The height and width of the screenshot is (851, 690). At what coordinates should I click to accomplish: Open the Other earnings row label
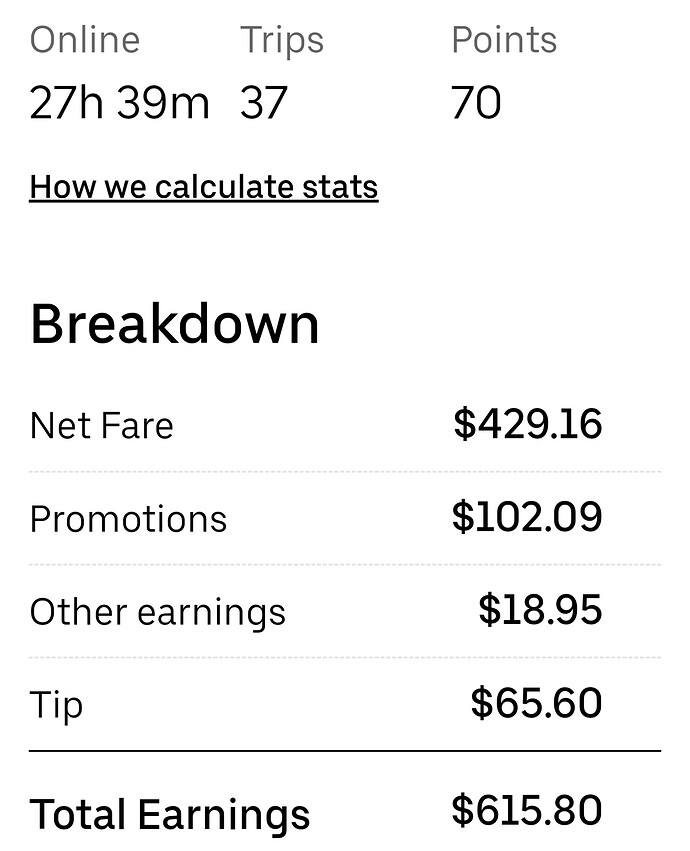(158, 612)
